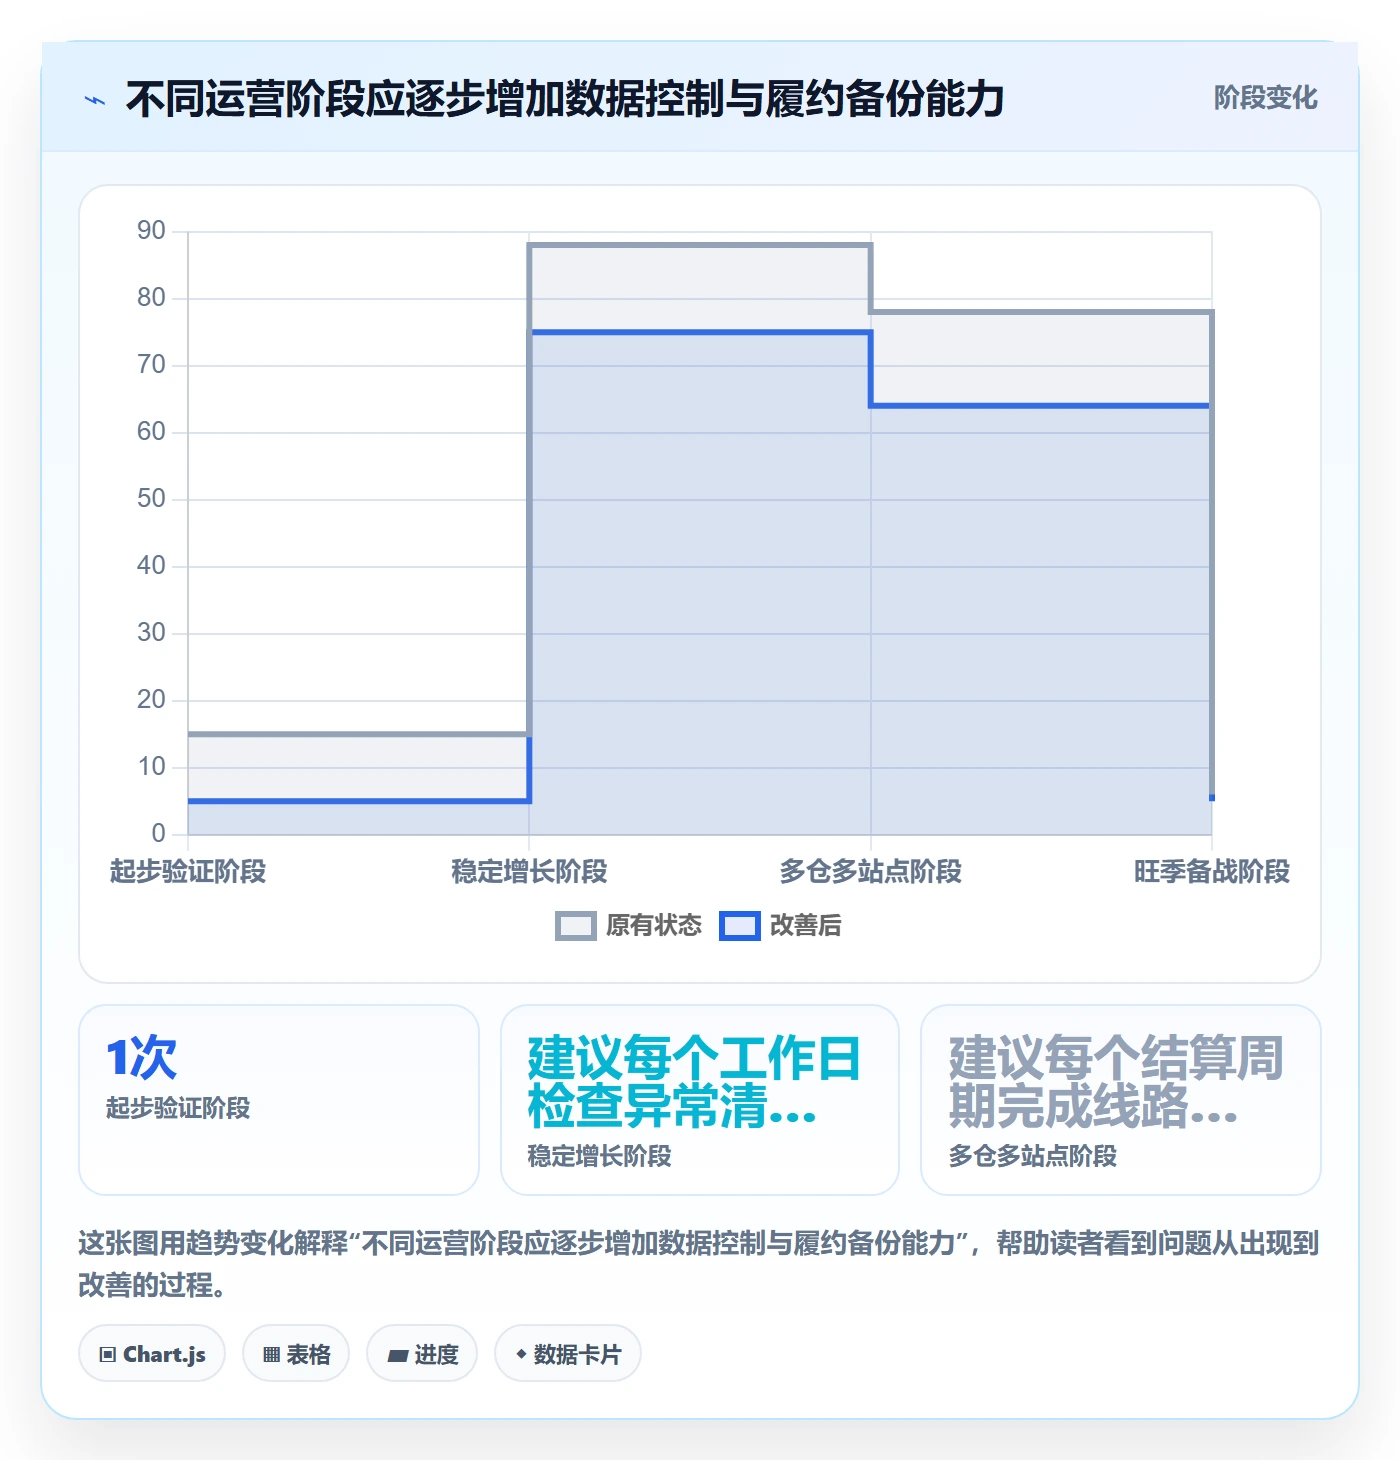This screenshot has height=1460, width=1400.
Task: Click 多仓多站点阶段 caption under the gray card text
Action: pyautogui.click(x=1033, y=1156)
